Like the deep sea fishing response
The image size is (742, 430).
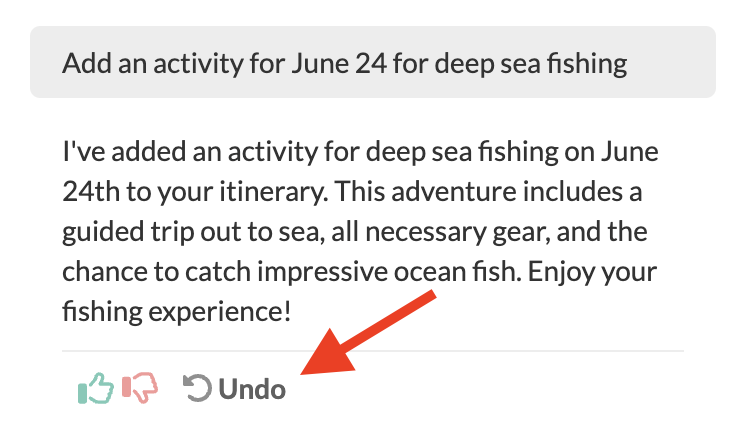coord(94,388)
